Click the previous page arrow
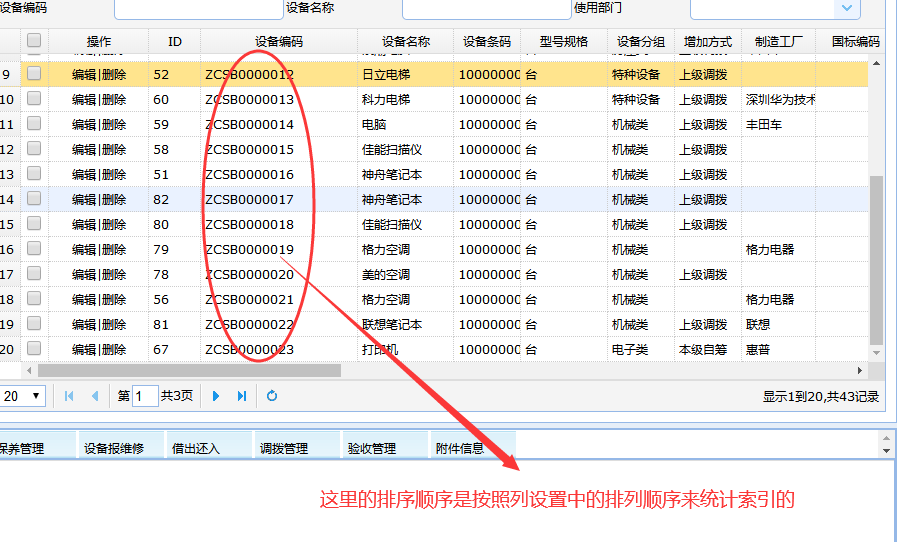The image size is (897, 542). 95,396
